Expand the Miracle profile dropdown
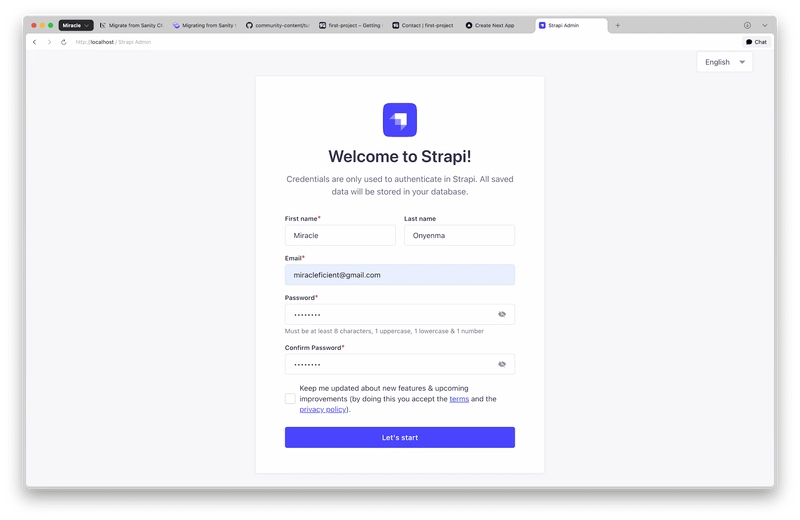 (x=76, y=25)
